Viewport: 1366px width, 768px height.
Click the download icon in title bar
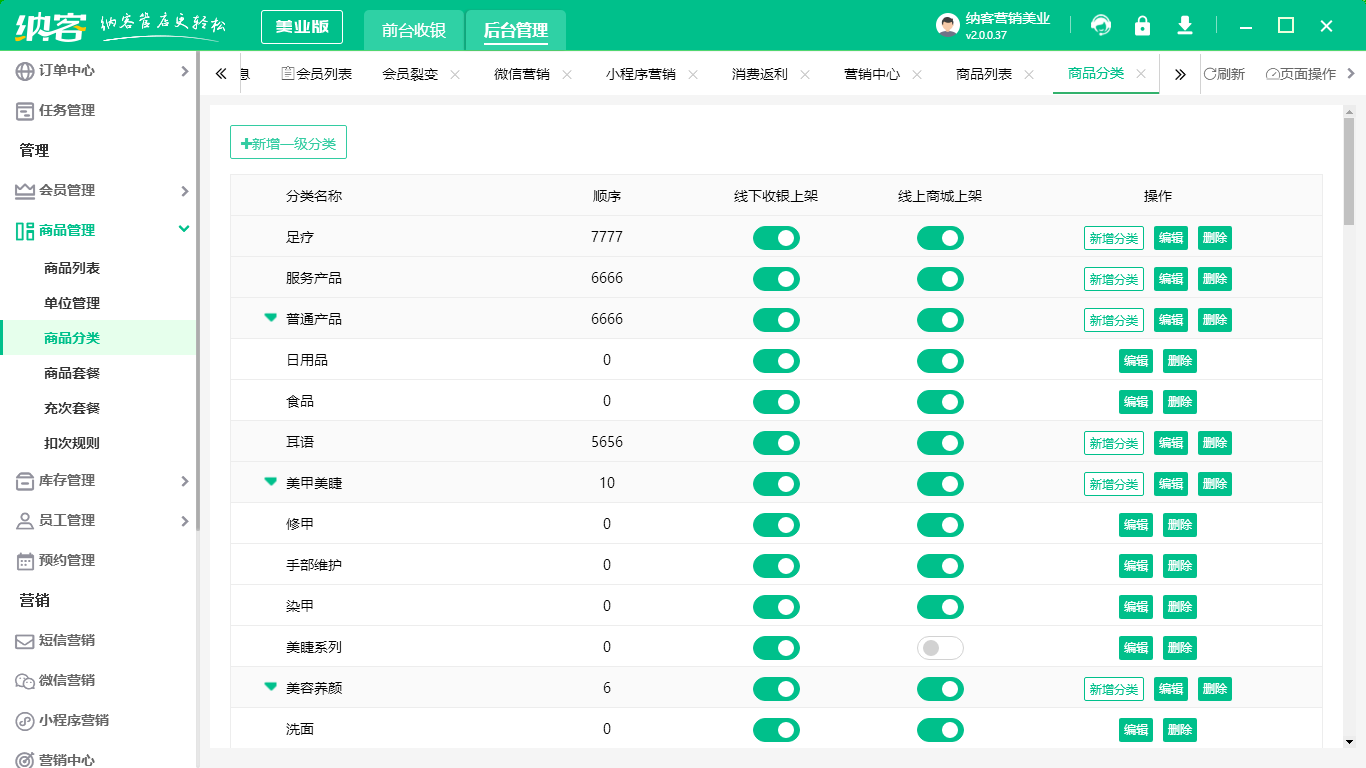pyautogui.click(x=1185, y=26)
